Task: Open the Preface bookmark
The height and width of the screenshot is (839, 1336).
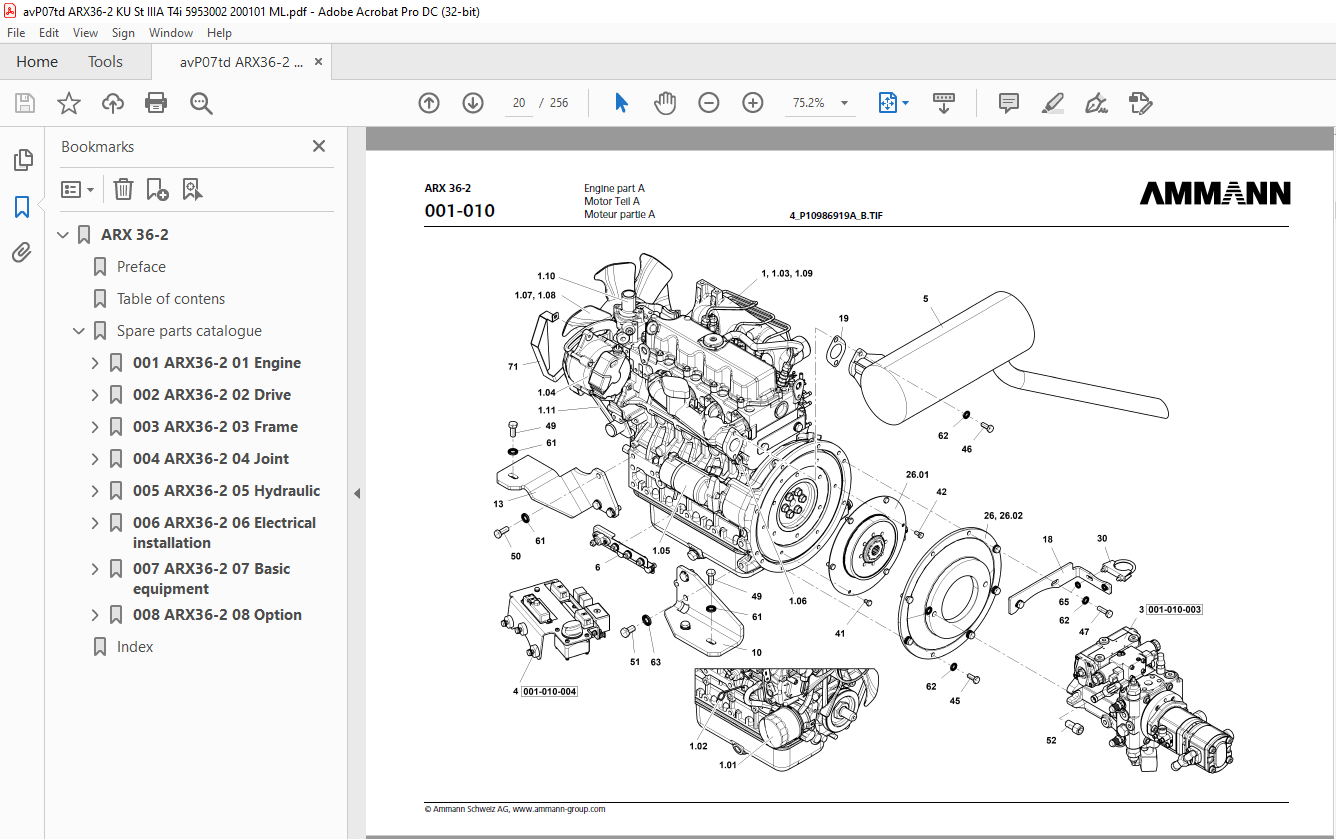Action: click(141, 267)
